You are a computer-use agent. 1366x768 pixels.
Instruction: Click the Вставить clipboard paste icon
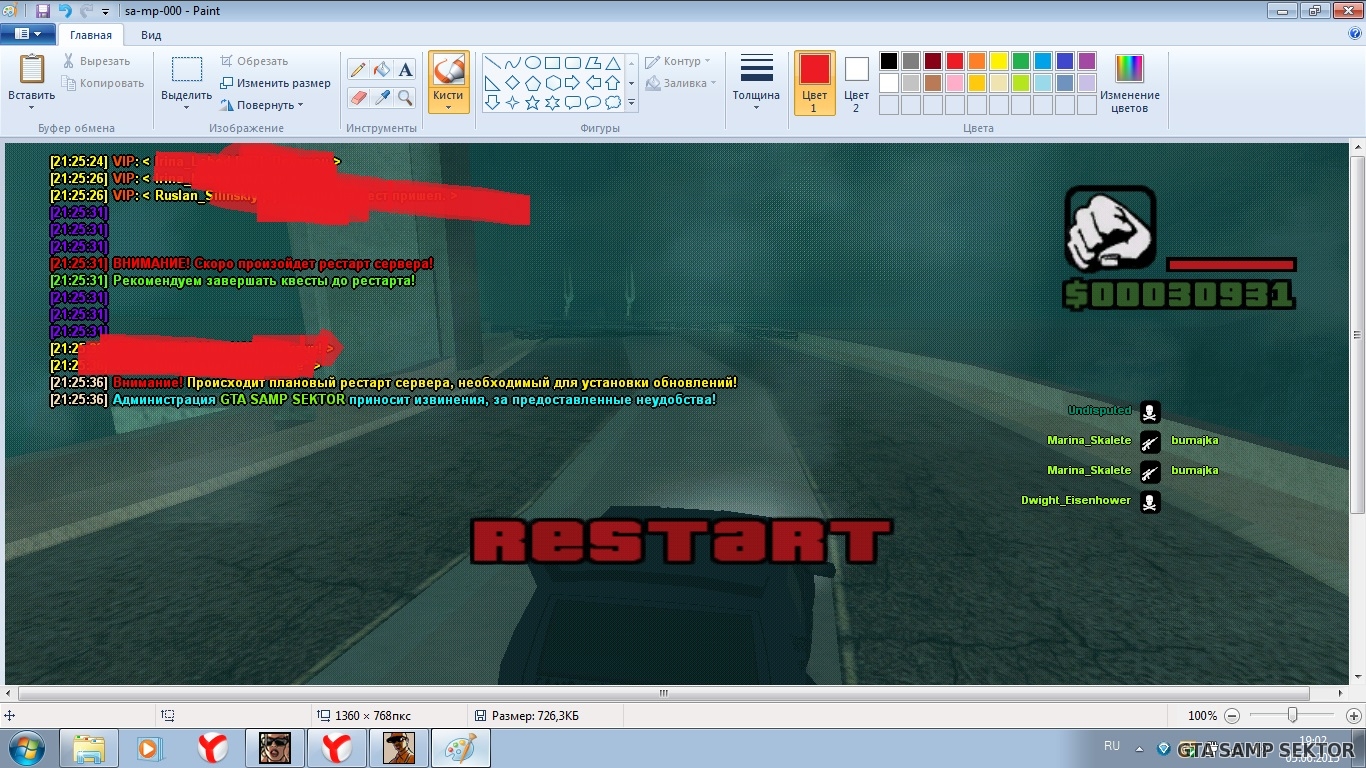32,69
